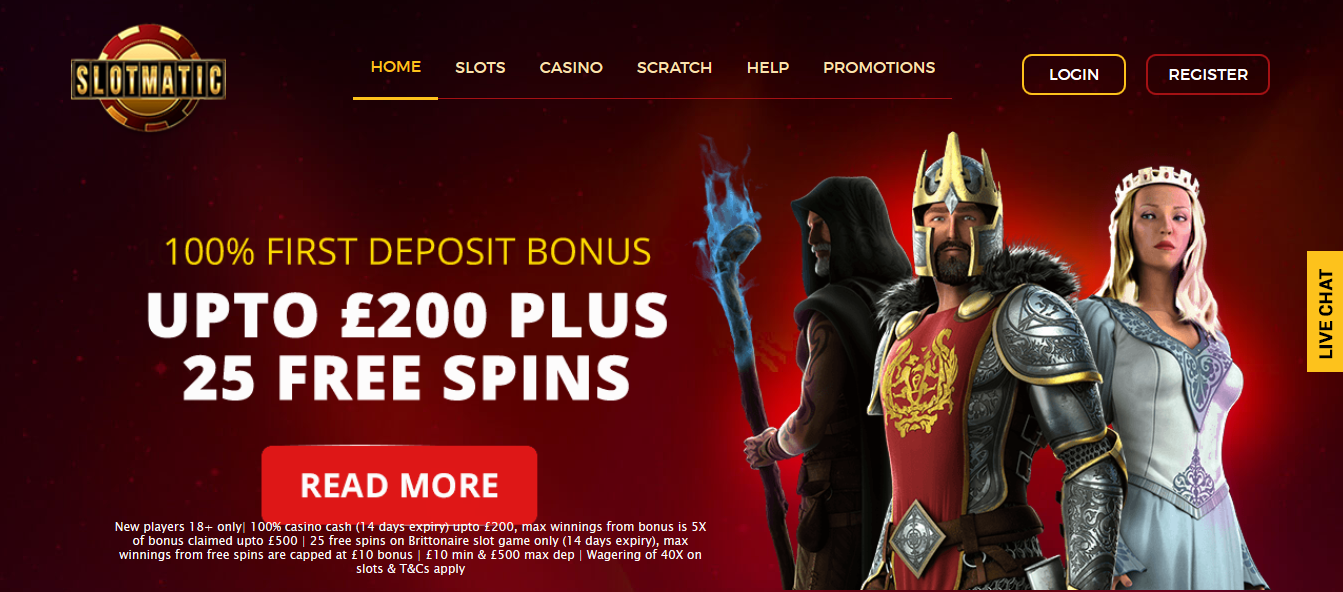Click the REGISTER button

pyautogui.click(x=1208, y=74)
